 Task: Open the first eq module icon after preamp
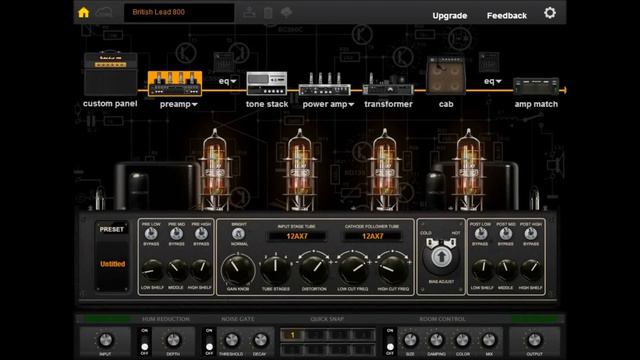tap(223, 62)
